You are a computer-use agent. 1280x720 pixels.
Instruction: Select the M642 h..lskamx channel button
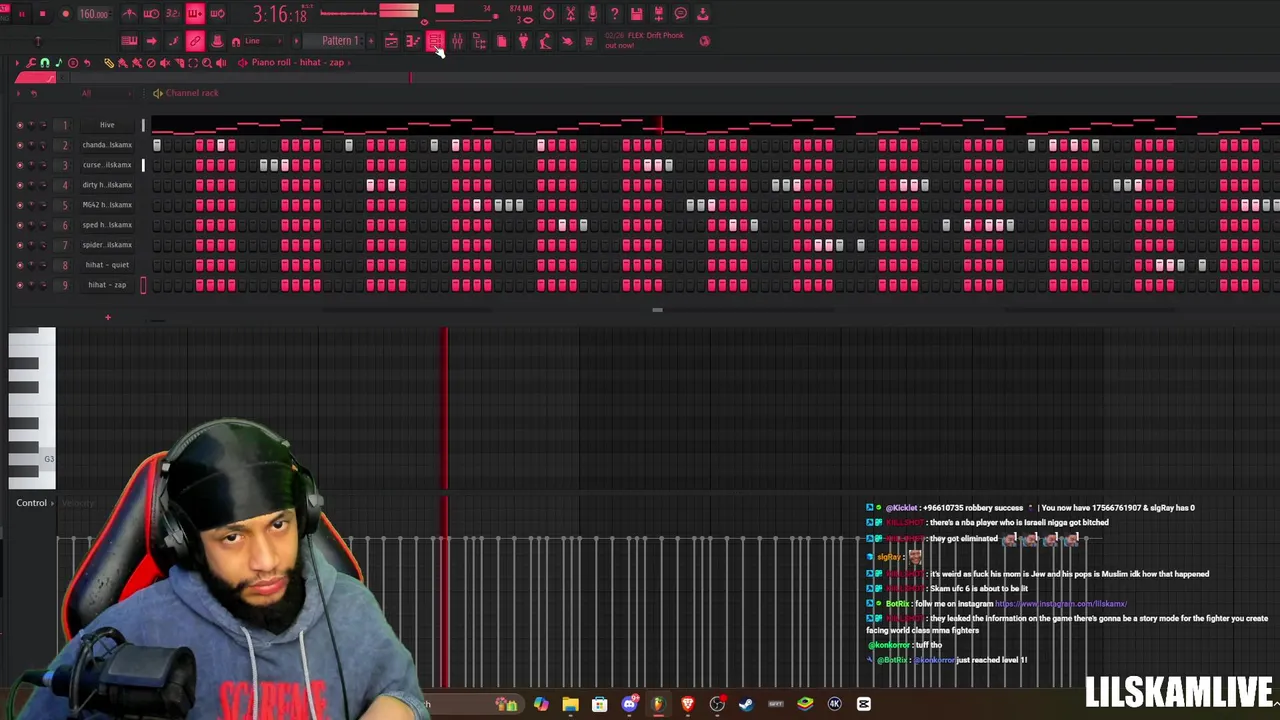point(107,205)
